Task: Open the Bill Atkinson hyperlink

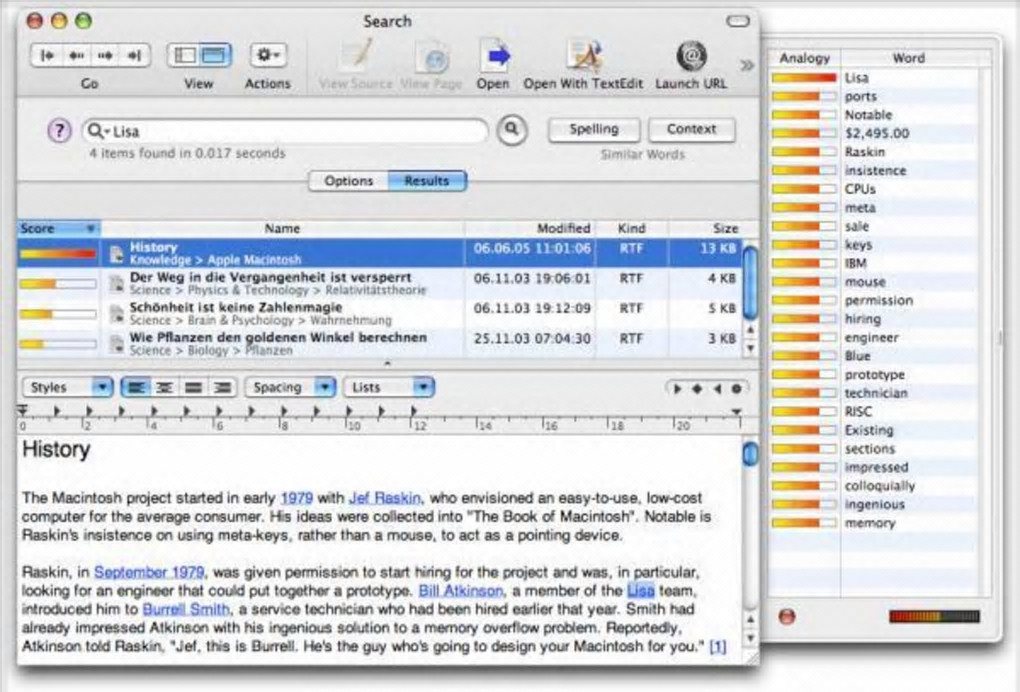Action: point(461,591)
